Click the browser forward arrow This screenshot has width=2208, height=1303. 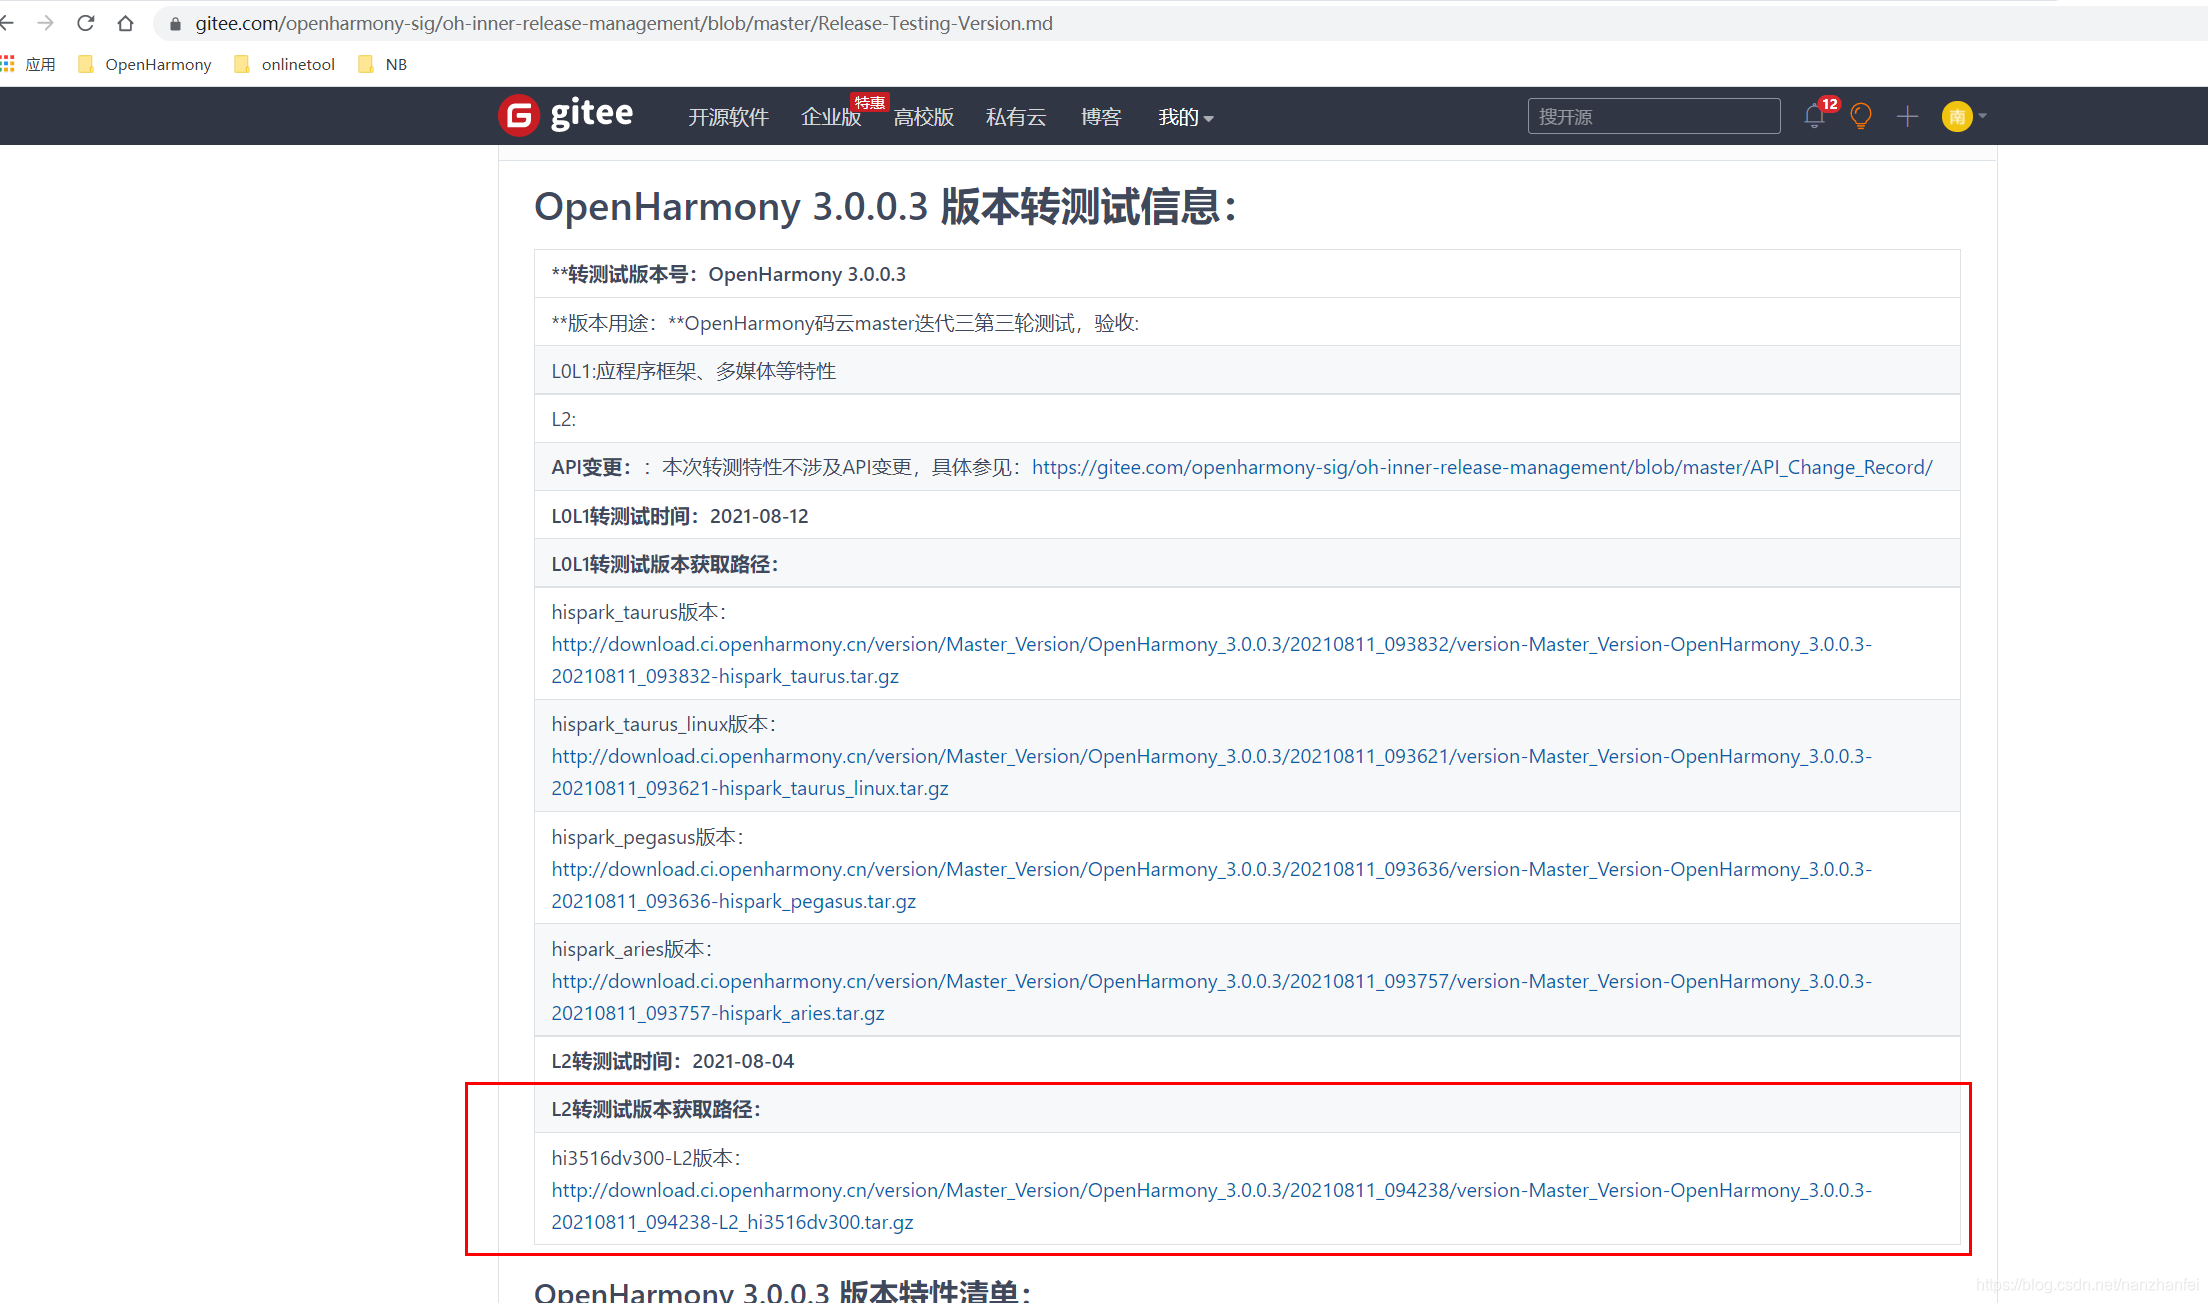[x=45, y=23]
